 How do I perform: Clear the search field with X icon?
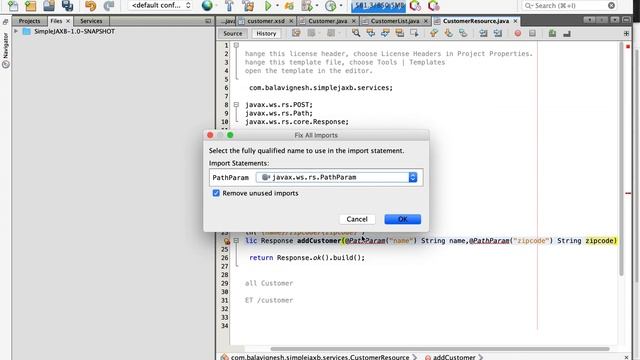tap(611, 6)
